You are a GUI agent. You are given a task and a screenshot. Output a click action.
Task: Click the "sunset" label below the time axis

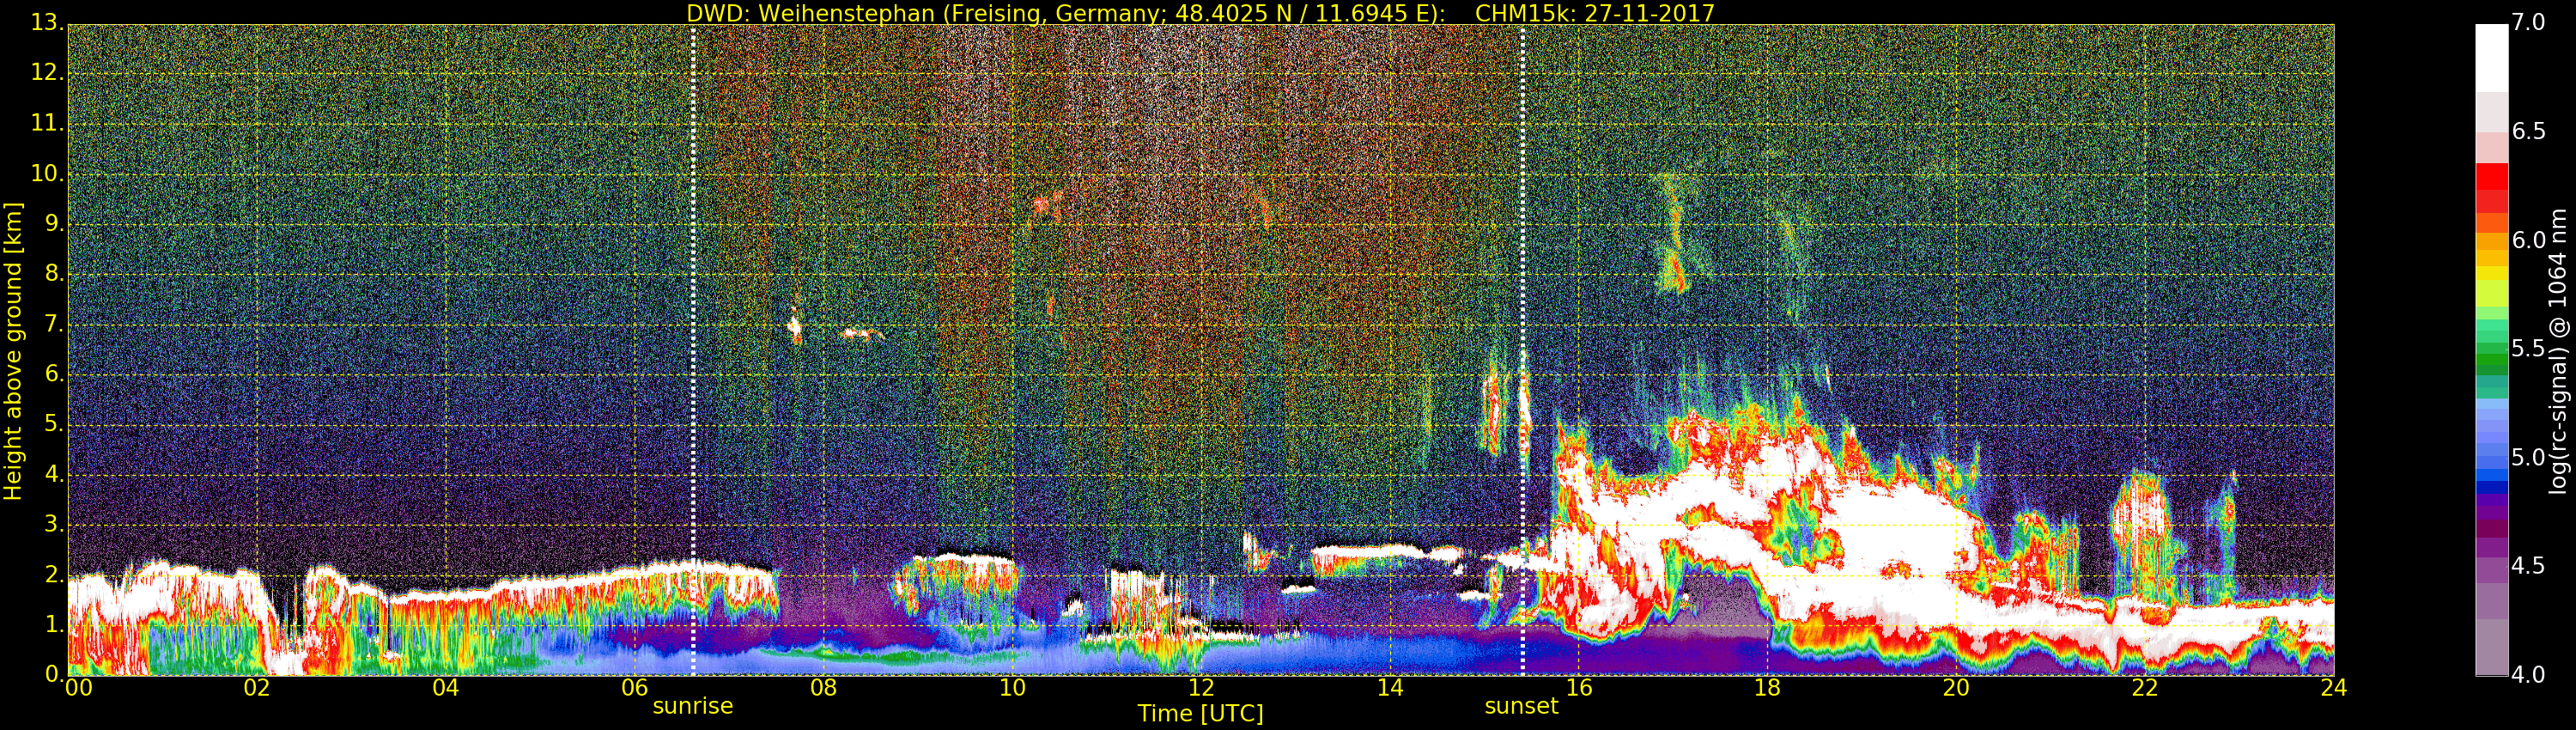[x=1521, y=706]
